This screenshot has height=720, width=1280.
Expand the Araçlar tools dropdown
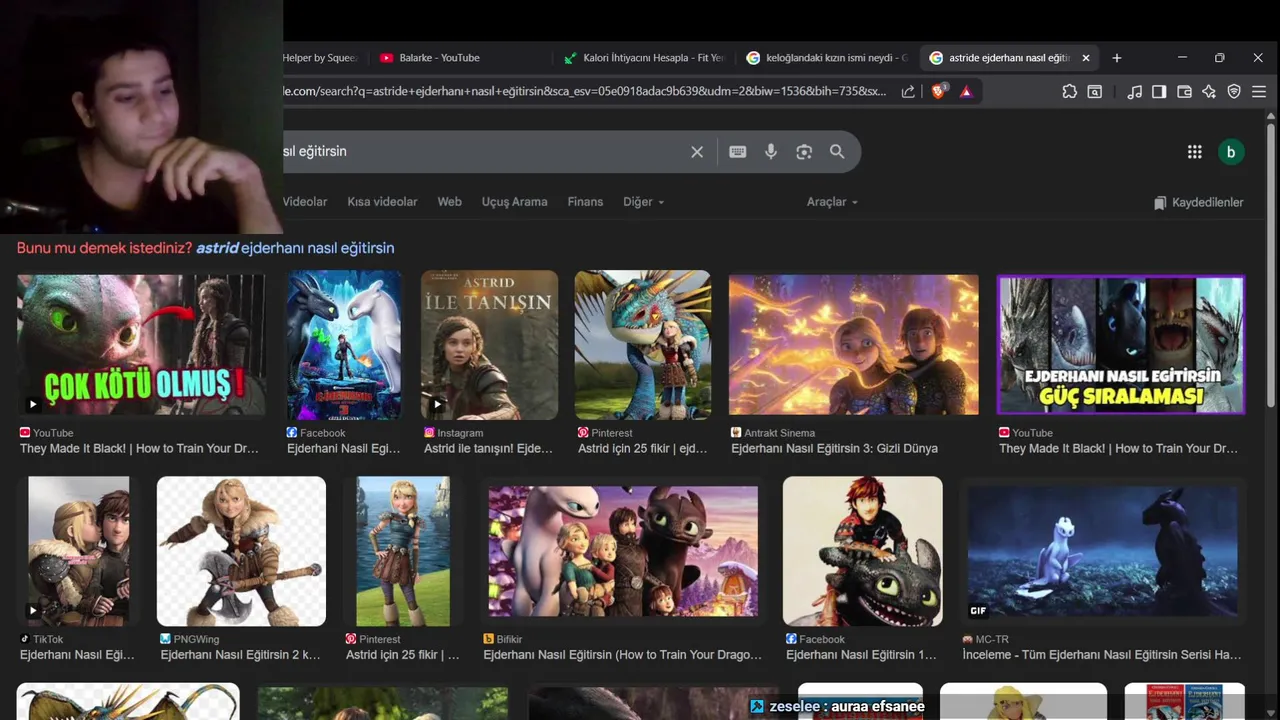tap(832, 202)
